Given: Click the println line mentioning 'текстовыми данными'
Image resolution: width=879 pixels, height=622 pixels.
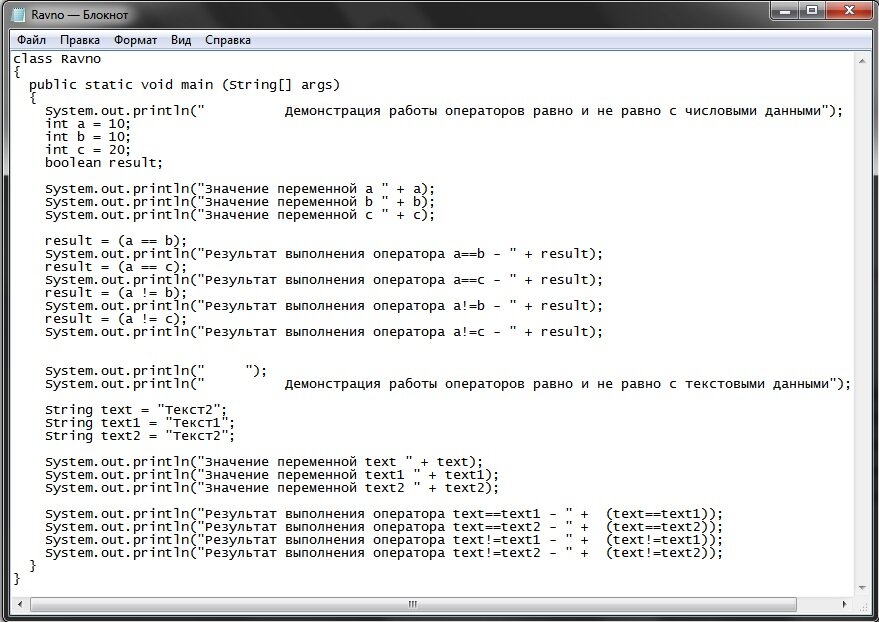Looking at the screenshot, I should [448, 384].
